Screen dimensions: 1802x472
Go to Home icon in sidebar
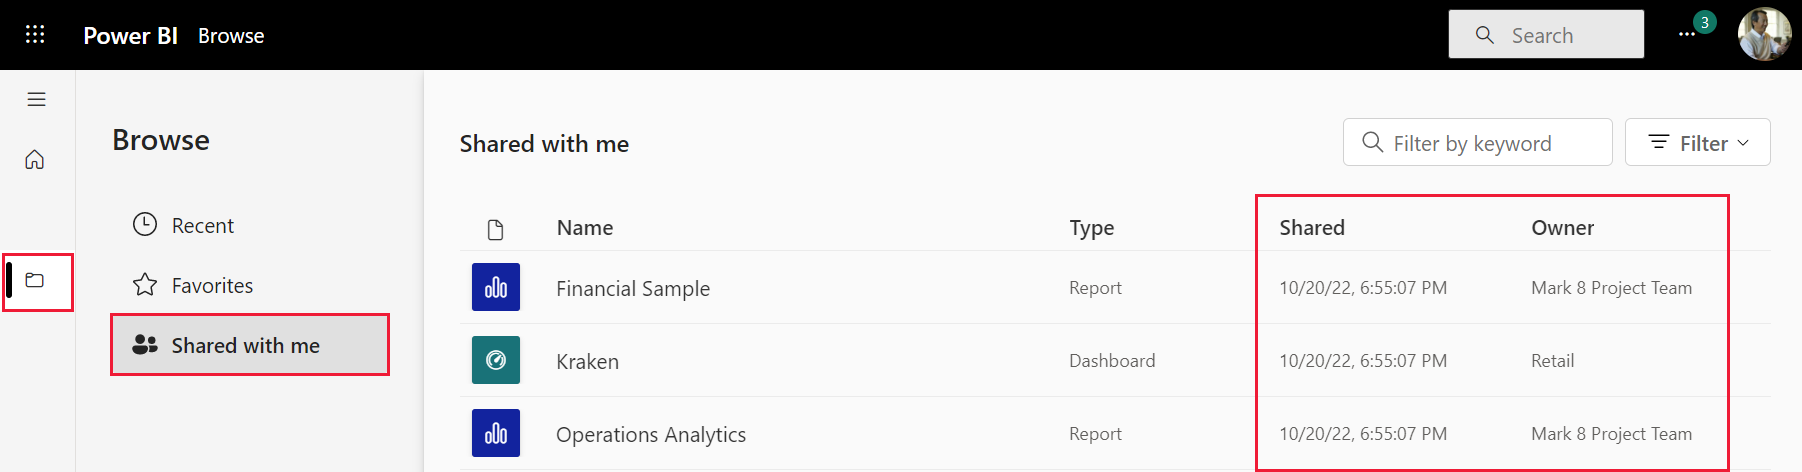click(x=35, y=160)
